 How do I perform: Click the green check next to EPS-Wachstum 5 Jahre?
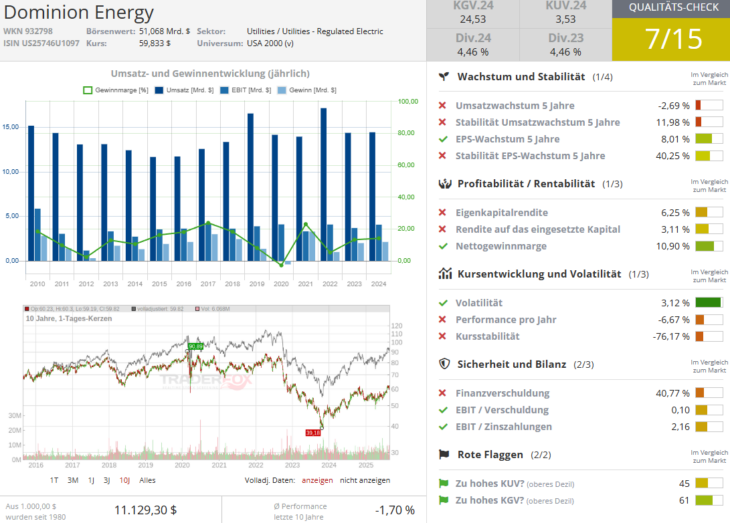point(443,139)
